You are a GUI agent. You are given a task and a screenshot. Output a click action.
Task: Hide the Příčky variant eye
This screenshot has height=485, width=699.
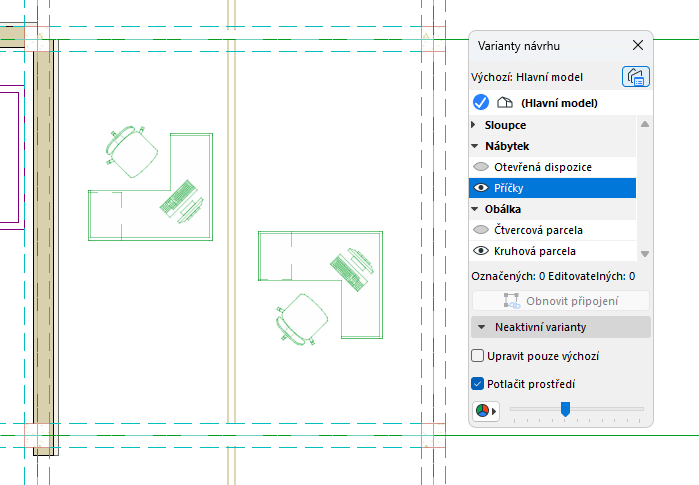click(481, 188)
